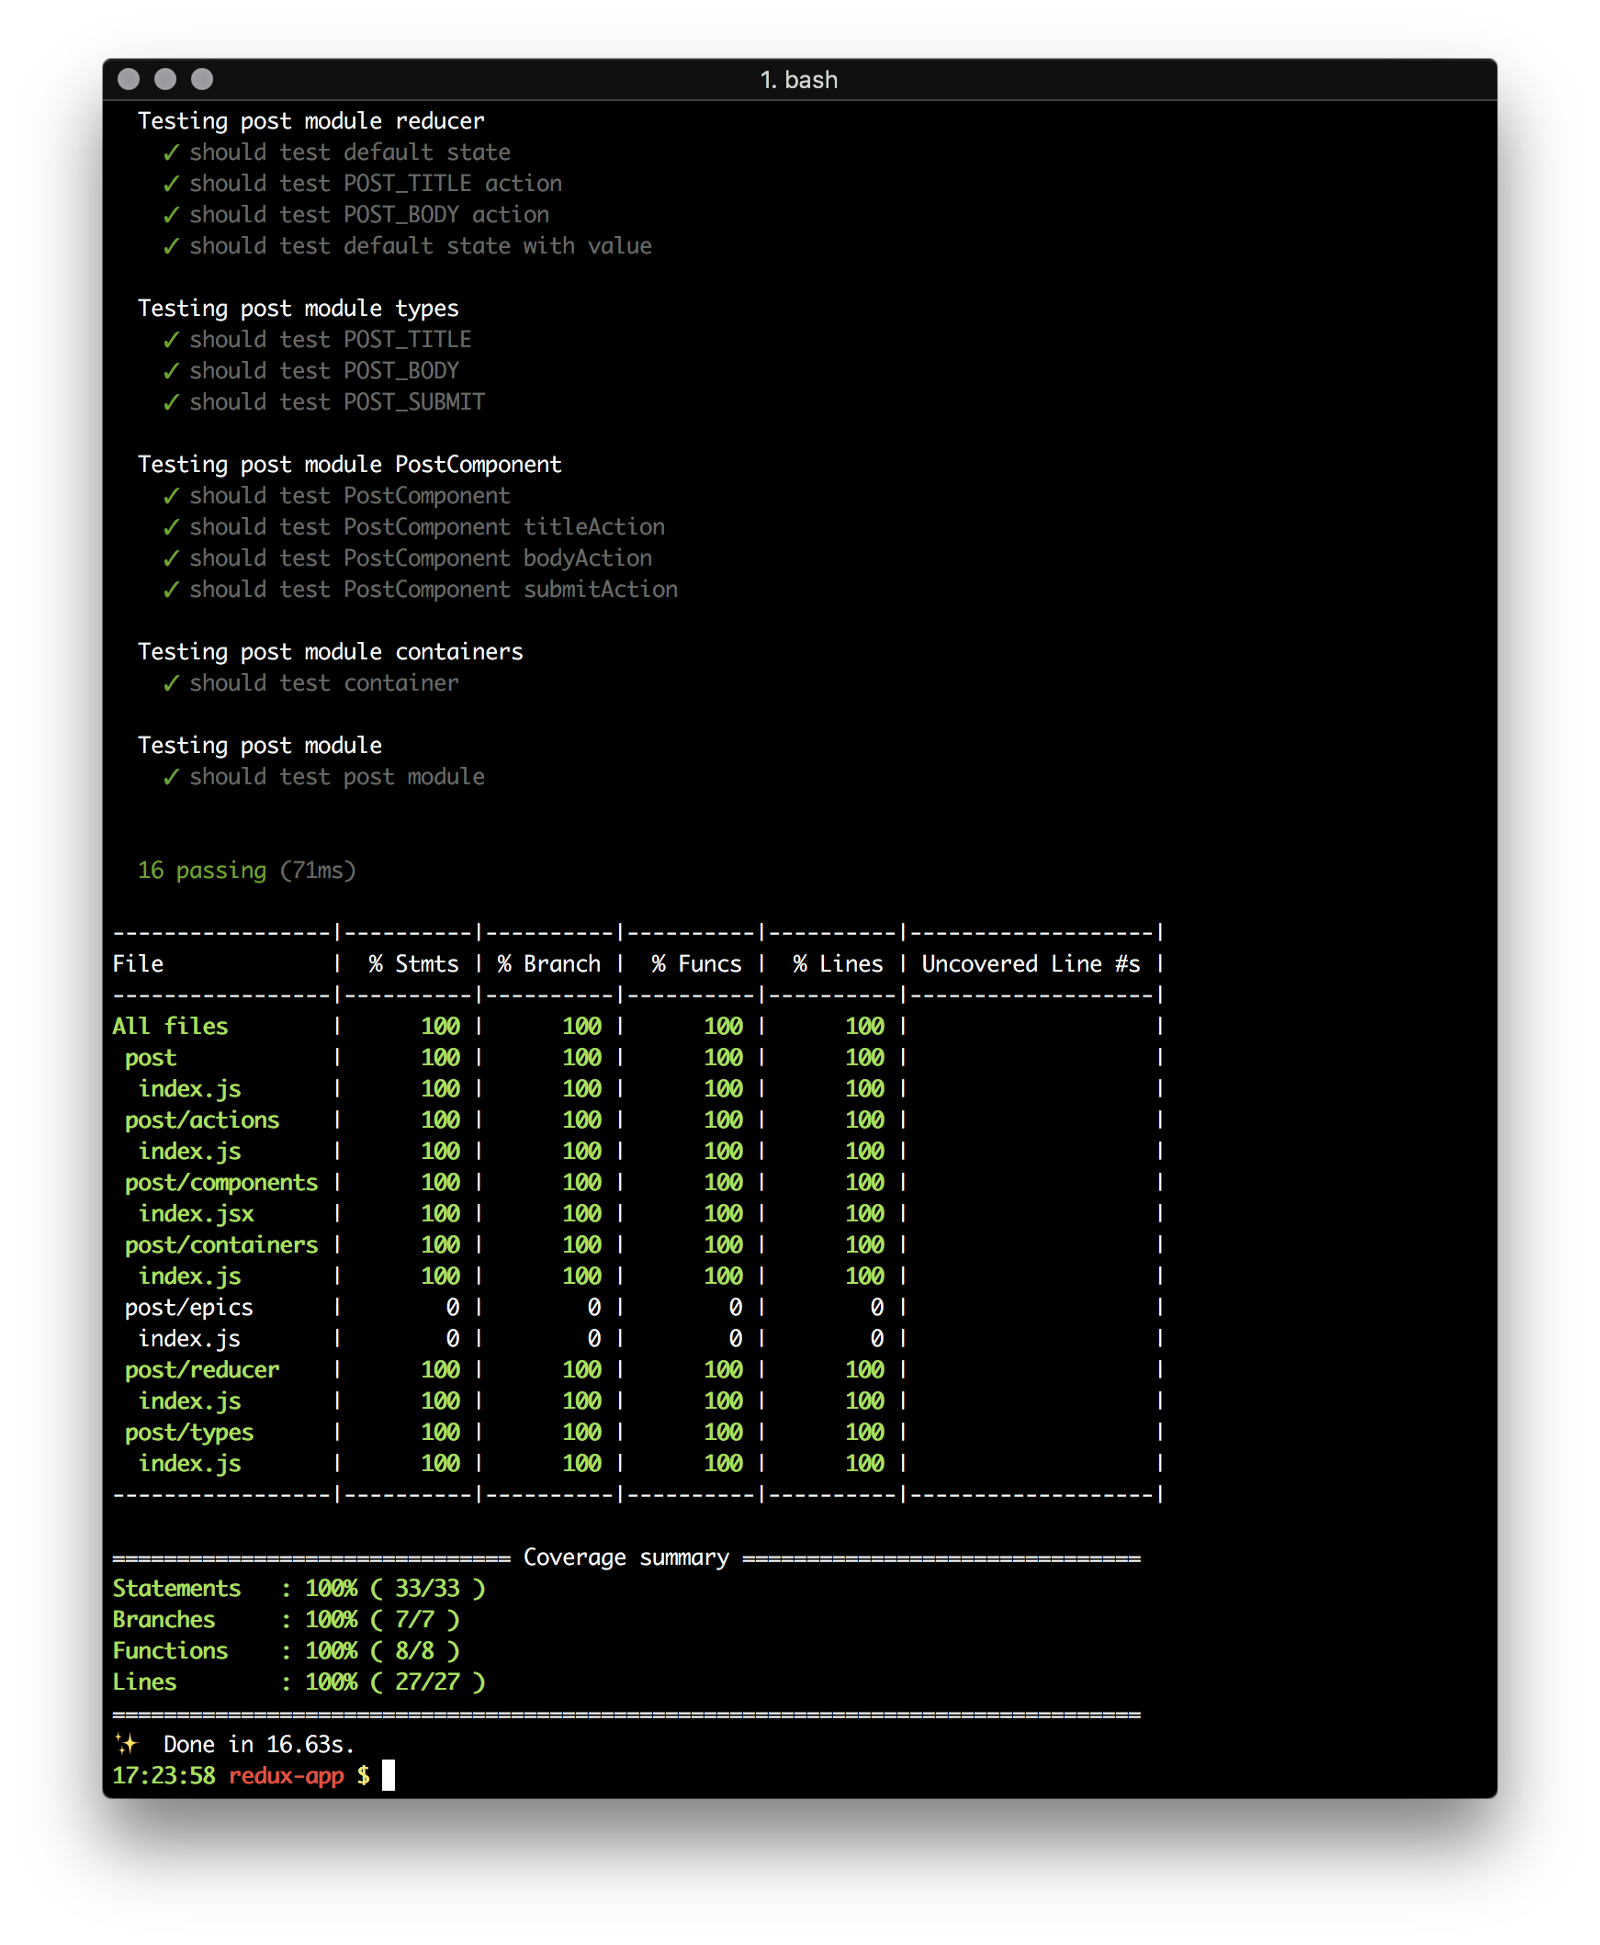Select 'Testing post module PostComponent' heading

point(350,465)
